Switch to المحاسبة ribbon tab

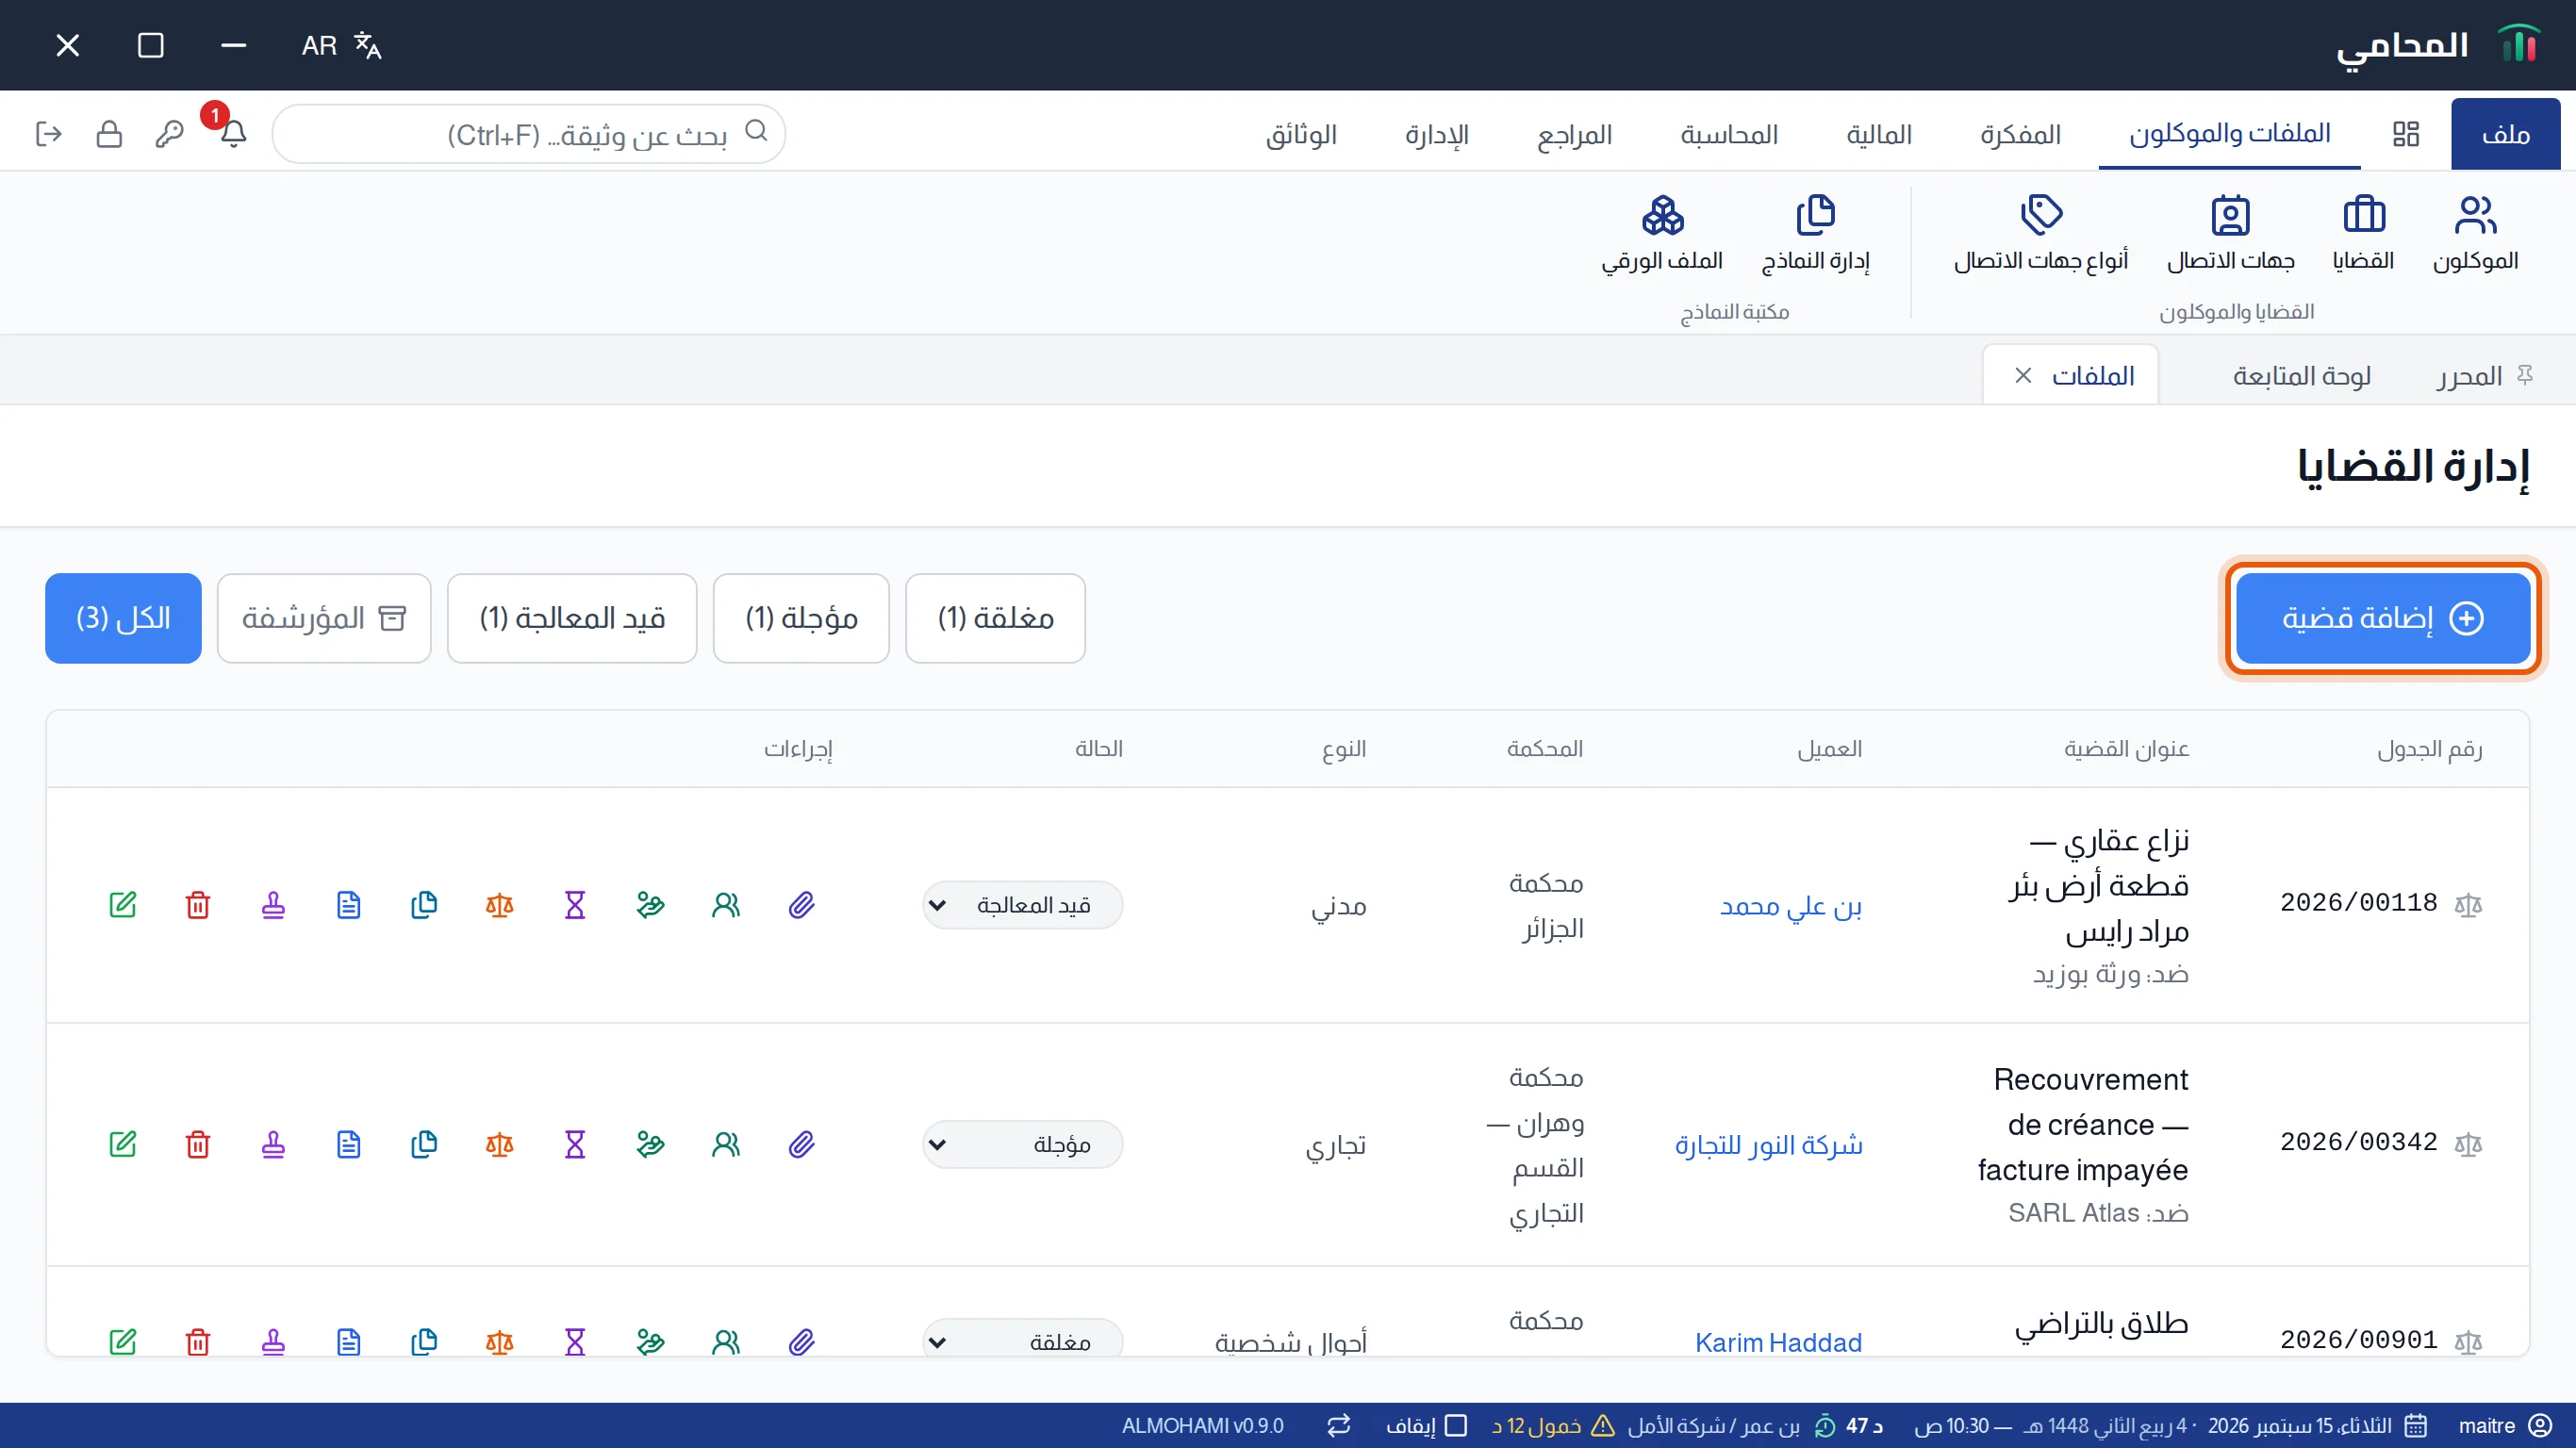click(x=1729, y=134)
